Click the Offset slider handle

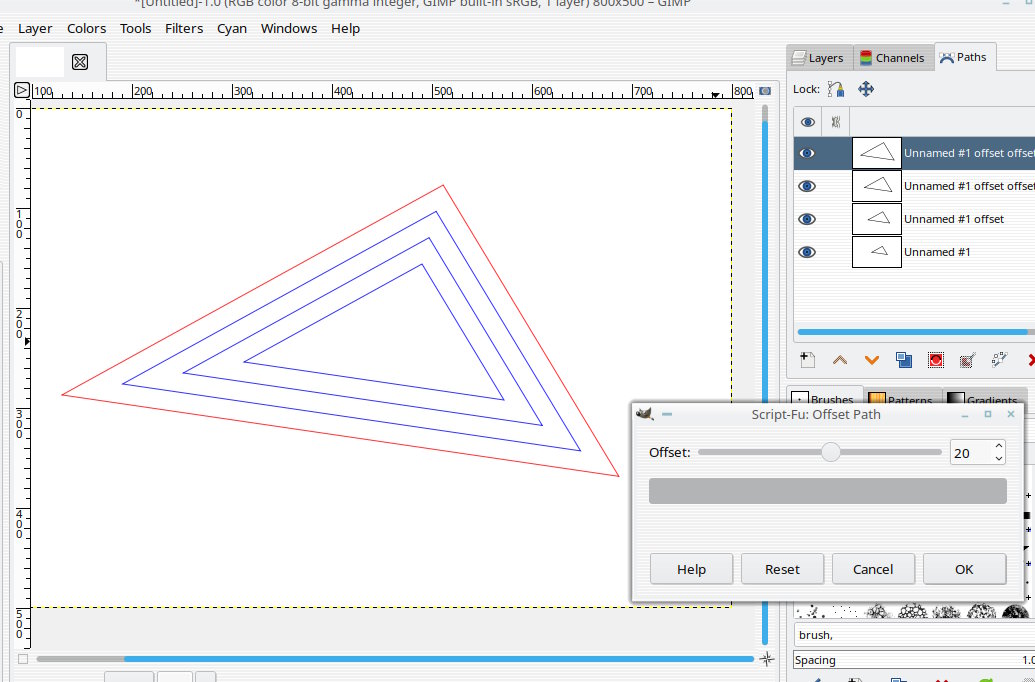(831, 452)
